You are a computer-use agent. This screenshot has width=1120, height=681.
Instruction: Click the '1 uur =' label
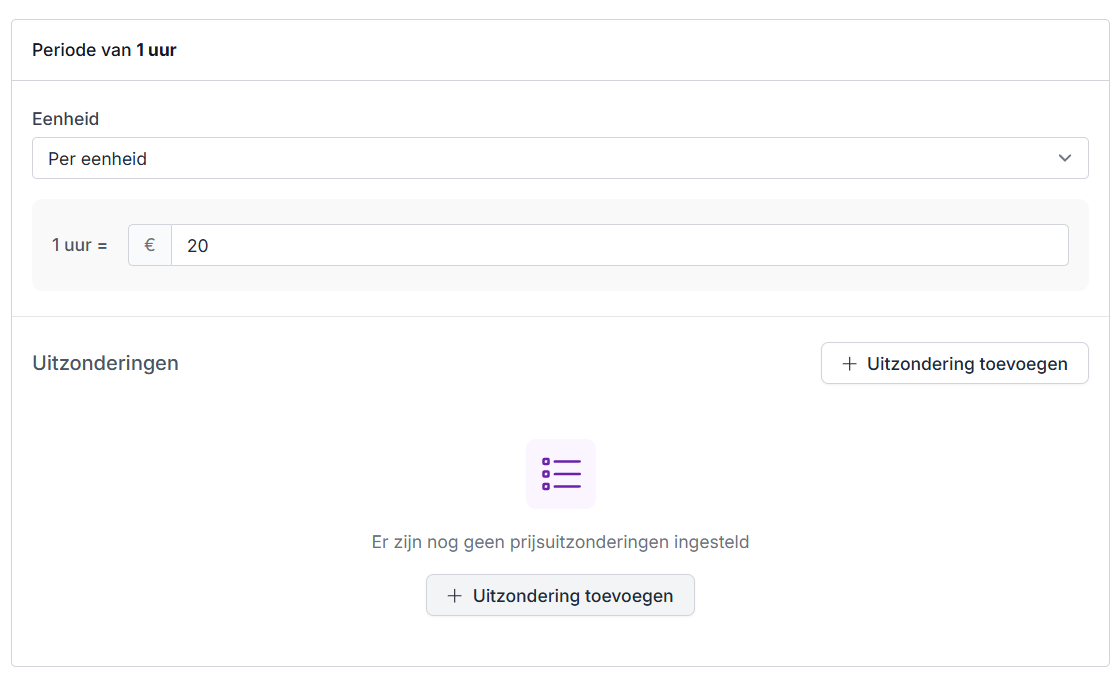click(79, 245)
